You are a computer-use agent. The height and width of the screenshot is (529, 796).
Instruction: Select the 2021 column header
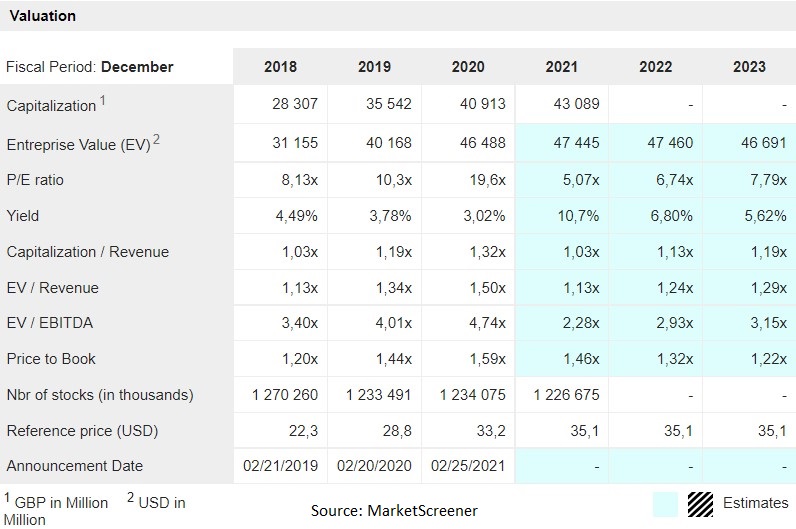pos(561,67)
